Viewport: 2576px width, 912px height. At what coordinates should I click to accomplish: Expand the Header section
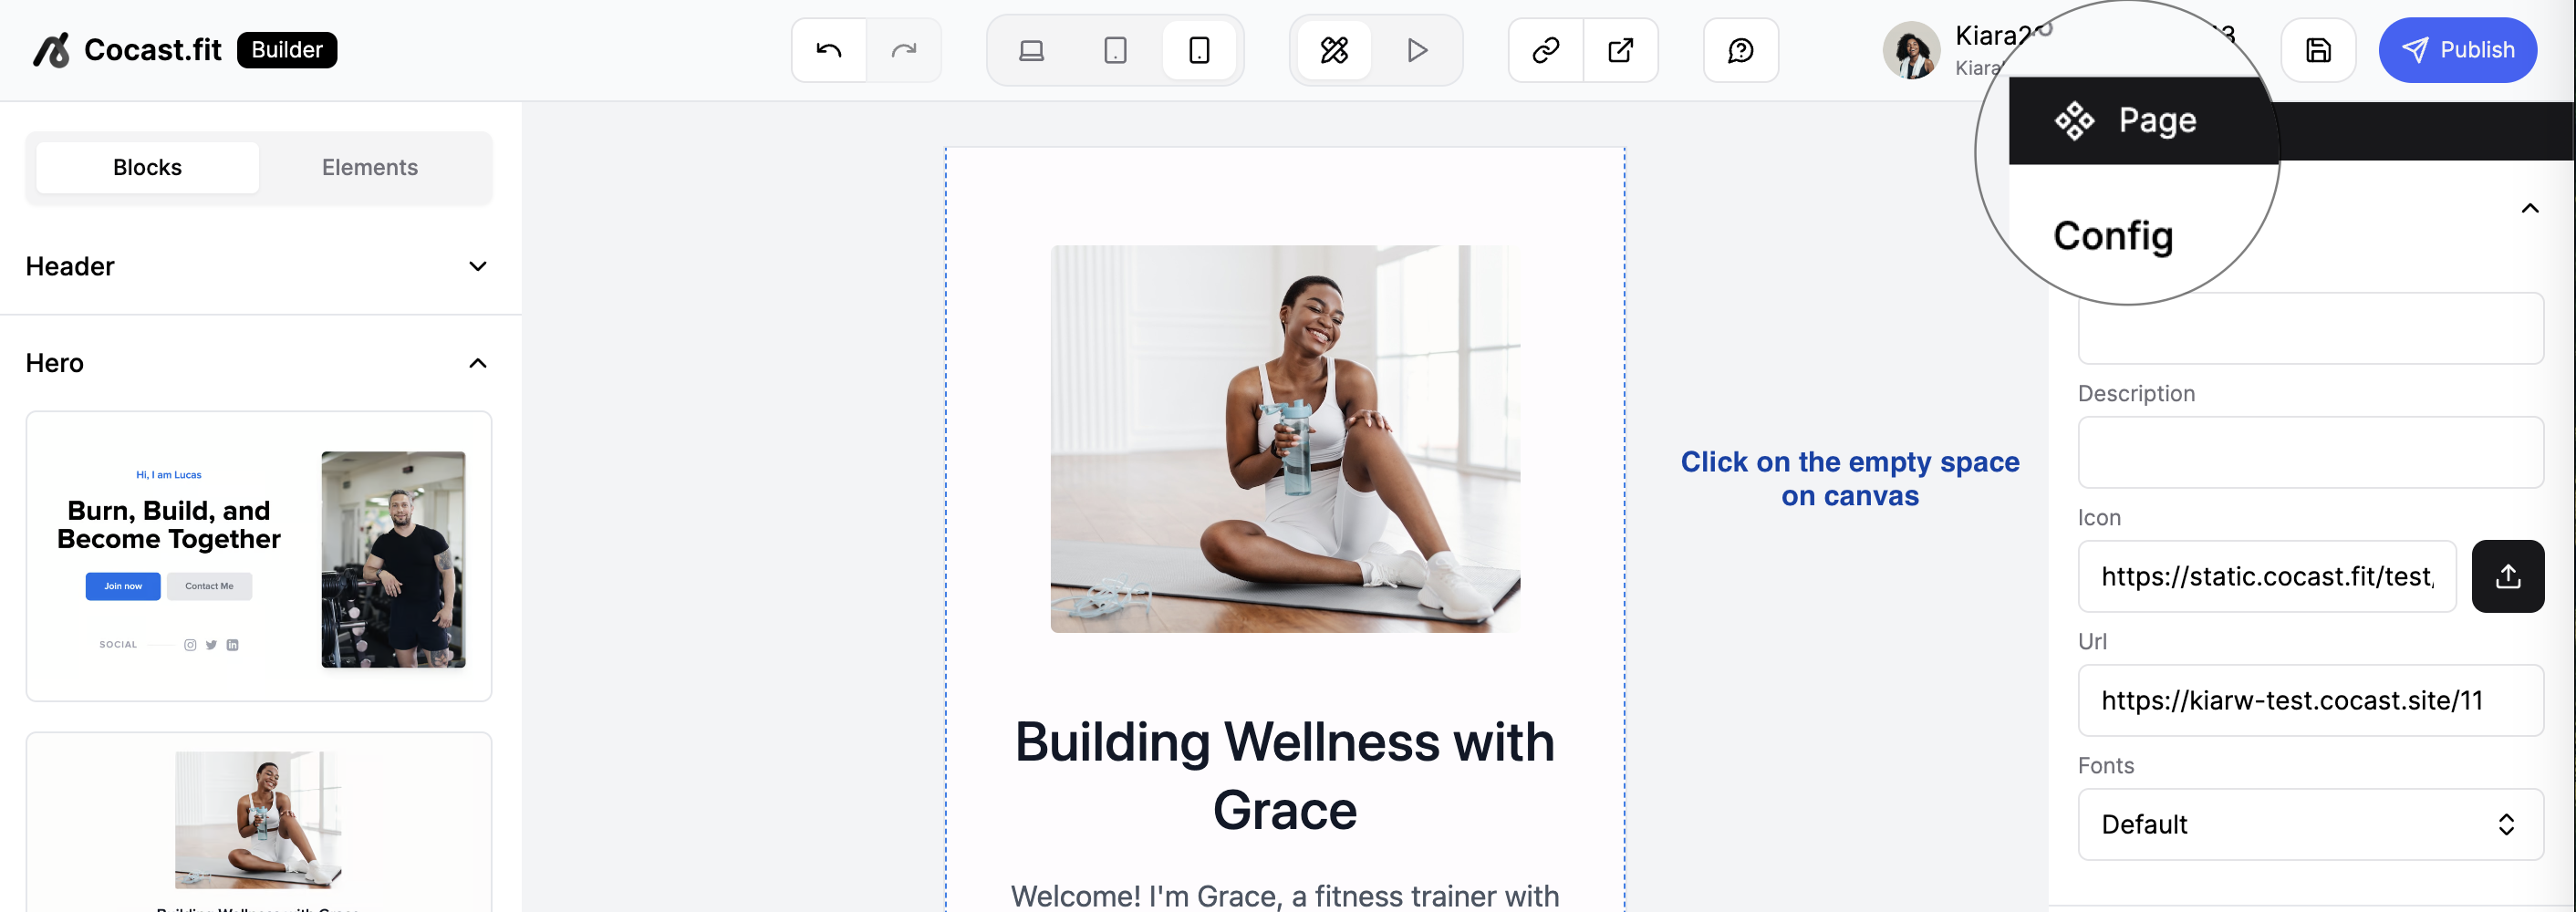coord(477,266)
